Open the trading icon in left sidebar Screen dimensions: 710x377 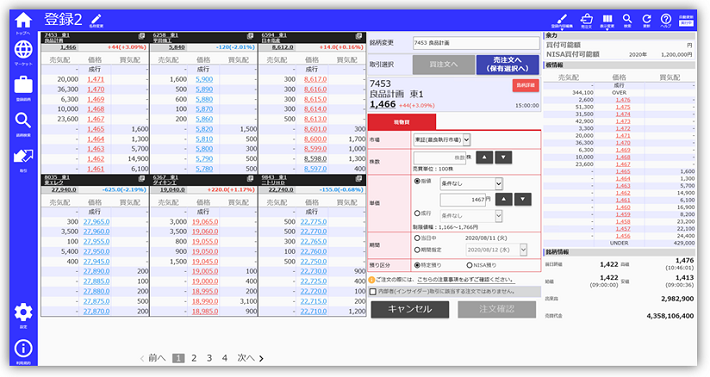[x=23, y=157]
